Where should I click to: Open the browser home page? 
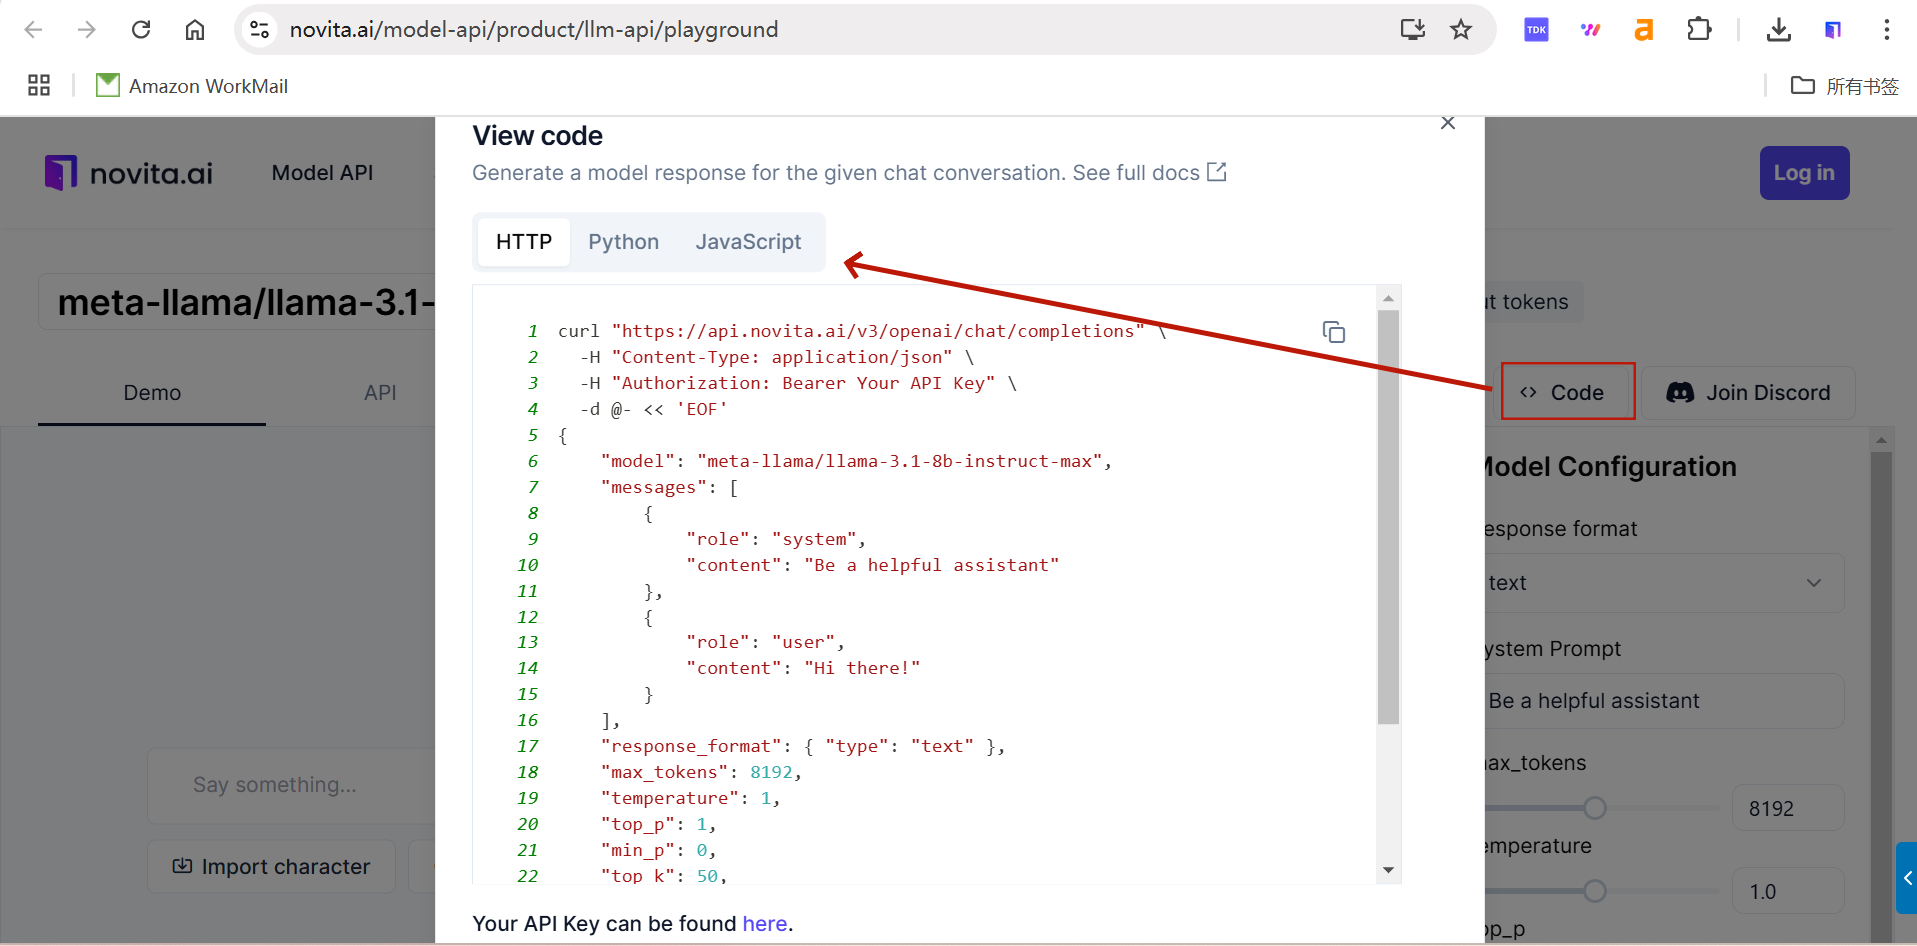click(195, 30)
